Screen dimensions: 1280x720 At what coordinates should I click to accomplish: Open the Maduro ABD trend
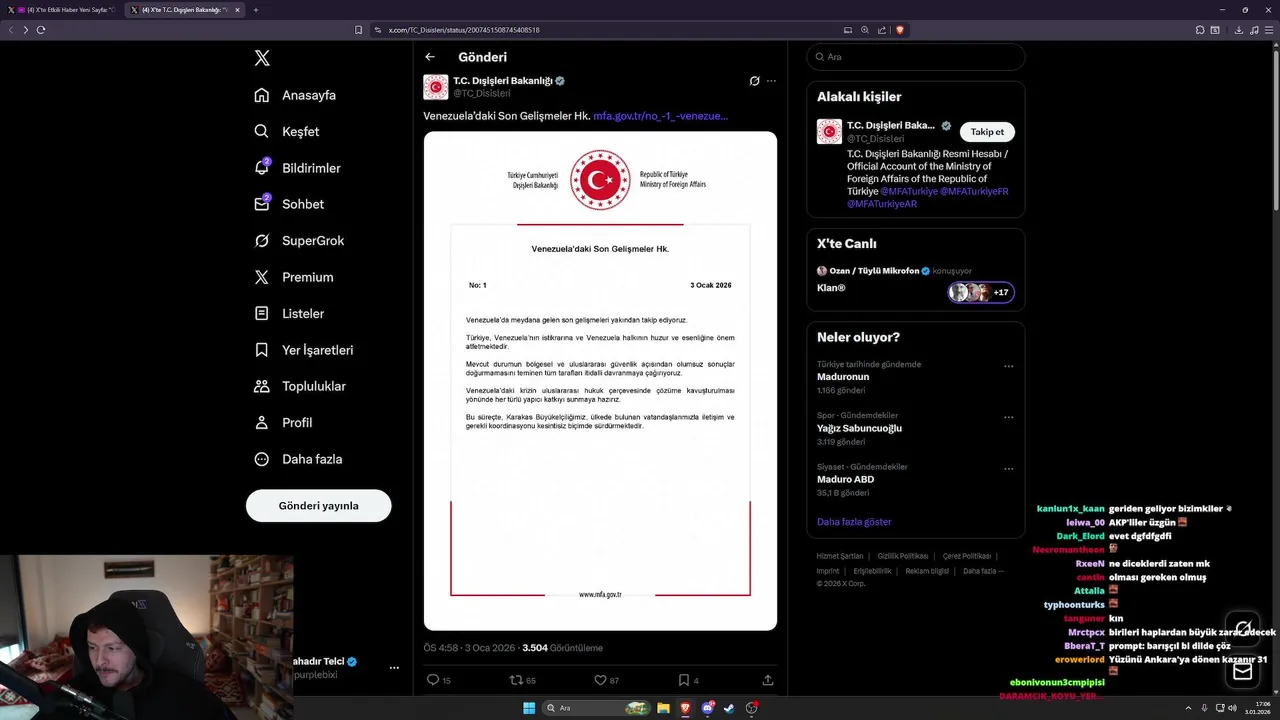[x=845, y=479]
